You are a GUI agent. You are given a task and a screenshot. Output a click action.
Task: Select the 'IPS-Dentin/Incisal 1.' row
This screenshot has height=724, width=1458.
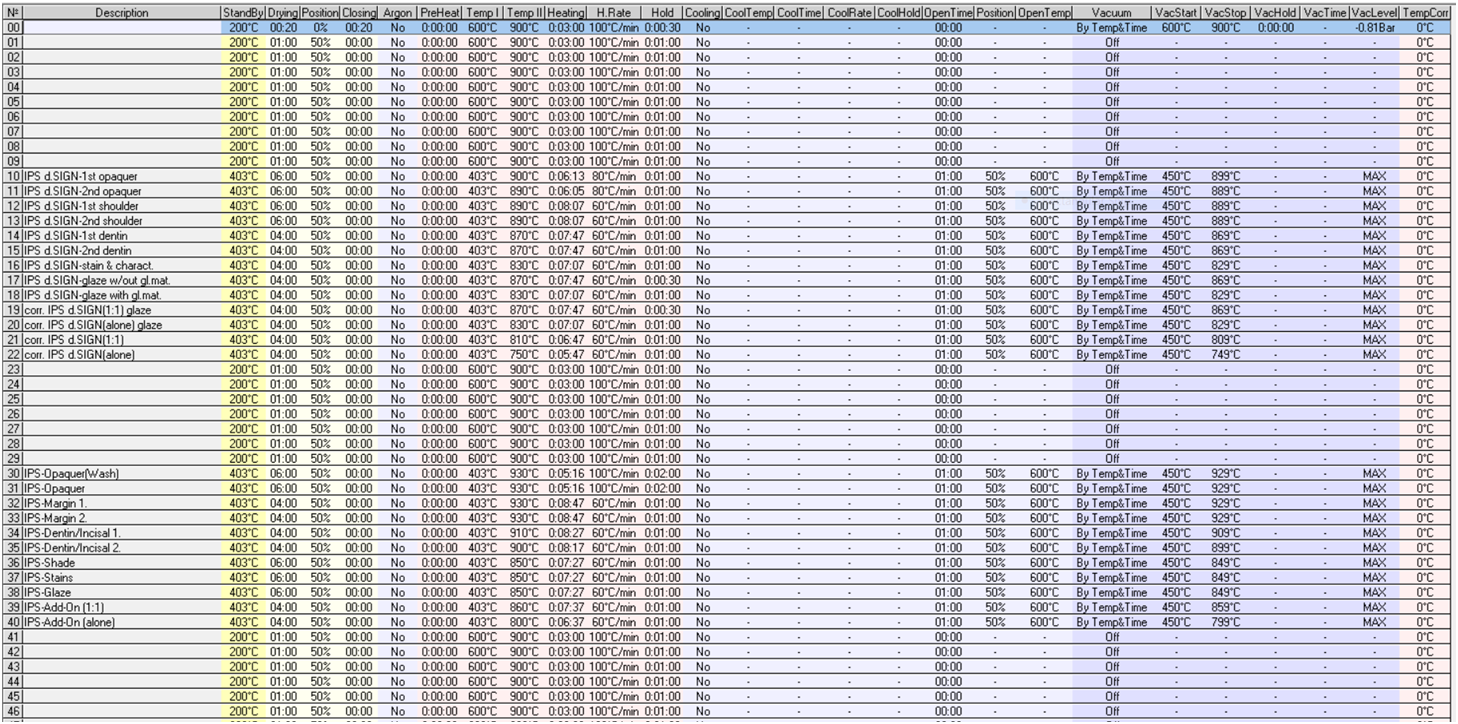point(727,532)
